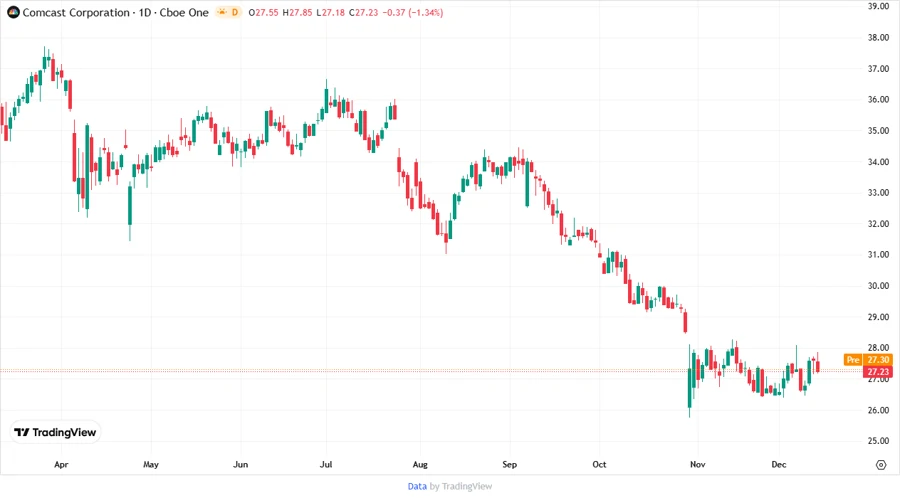
Task: Click the Comcast logo icon beside the title
Action: click(x=13, y=12)
